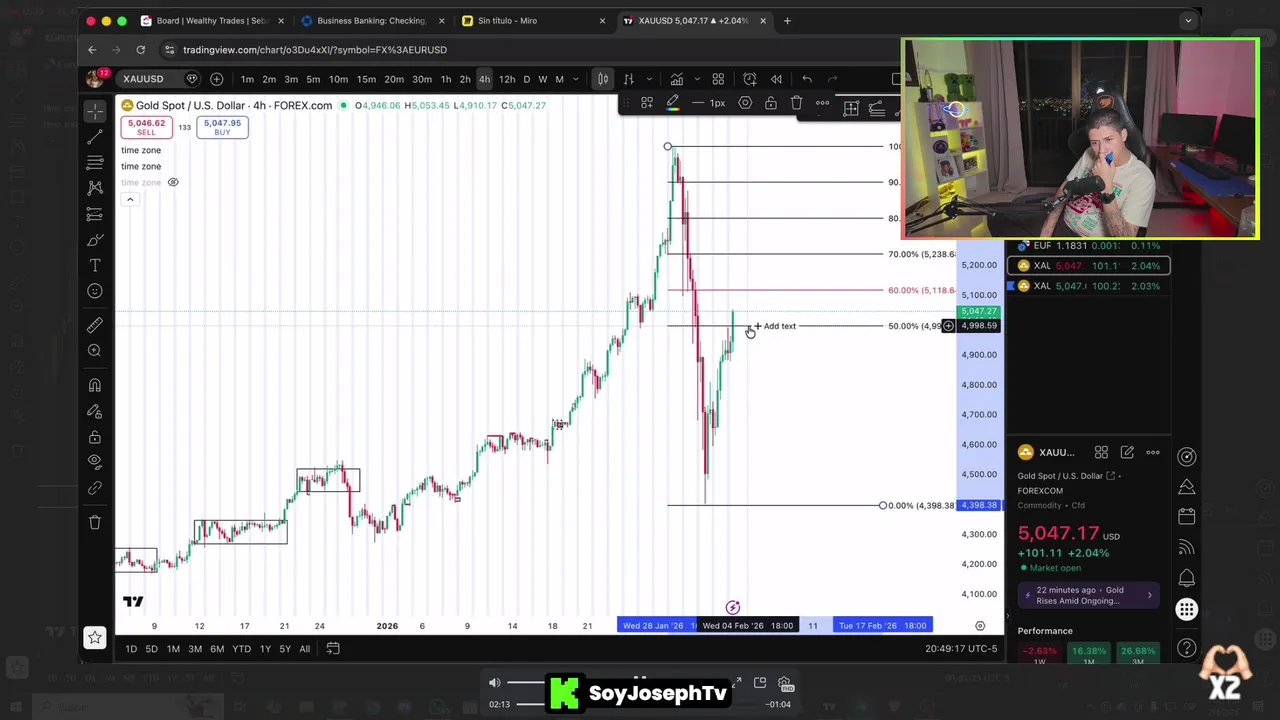
Task: Open price scale settings gear
Action: [980, 626]
